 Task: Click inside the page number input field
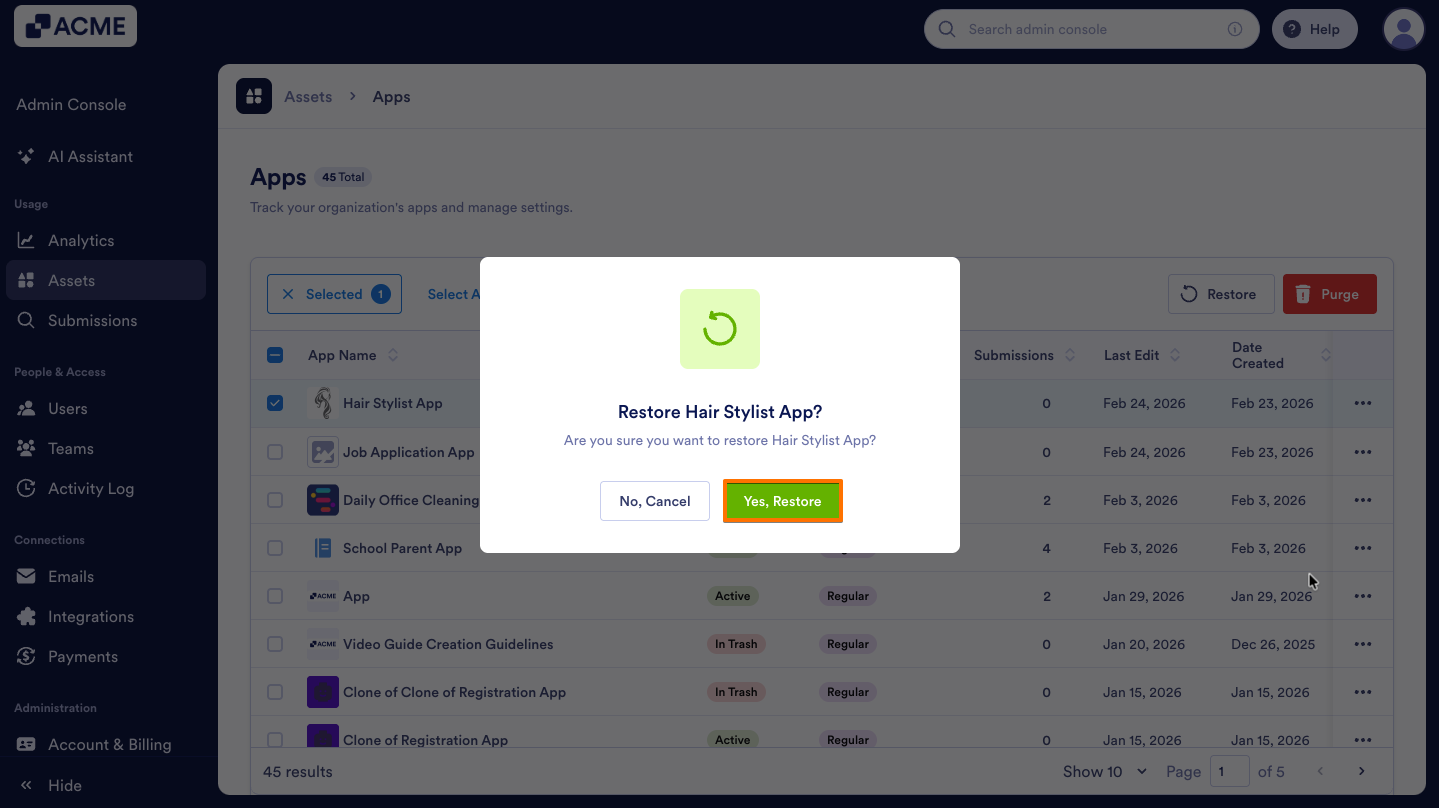pyautogui.click(x=1230, y=771)
